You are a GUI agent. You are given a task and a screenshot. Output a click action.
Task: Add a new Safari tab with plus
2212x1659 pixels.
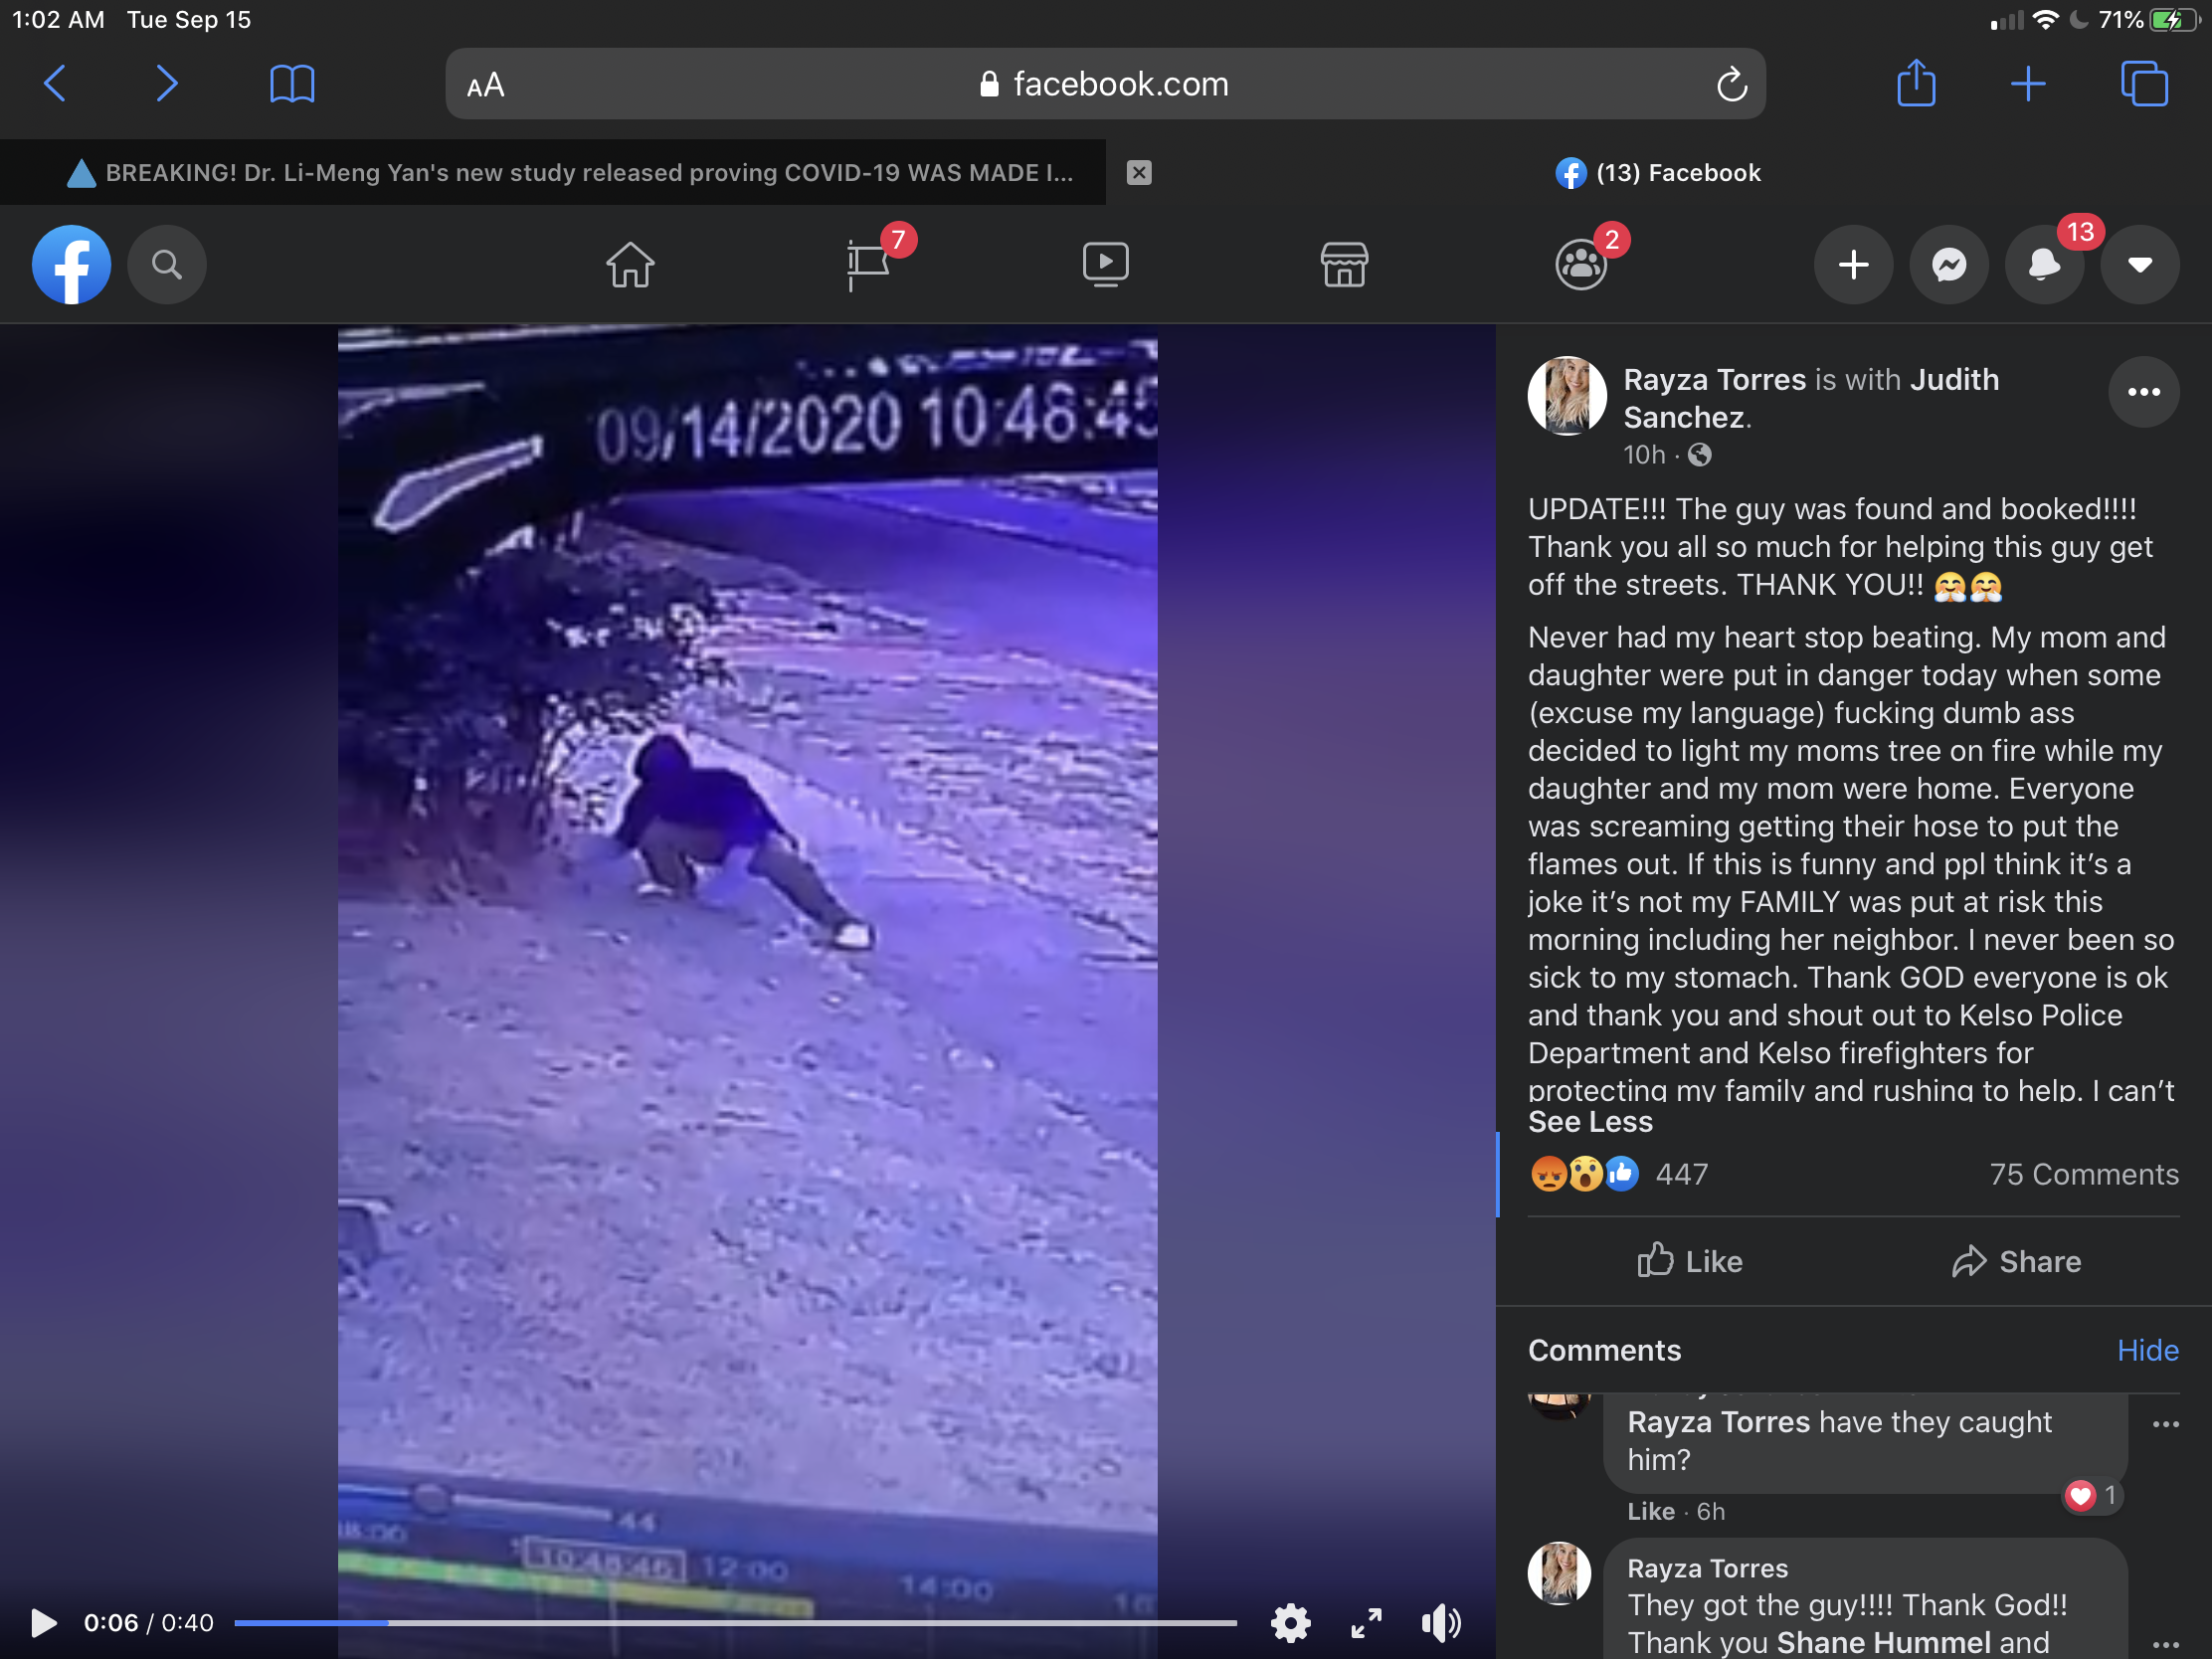pos(2027,84)
